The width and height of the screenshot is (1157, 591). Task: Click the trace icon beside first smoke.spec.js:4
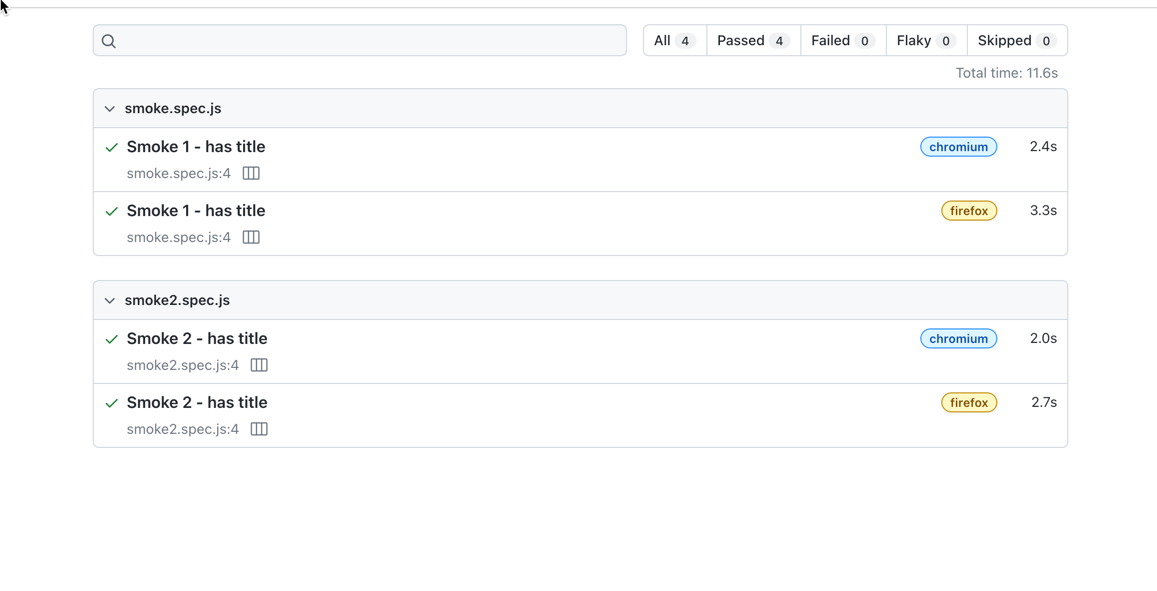[251, 174]
